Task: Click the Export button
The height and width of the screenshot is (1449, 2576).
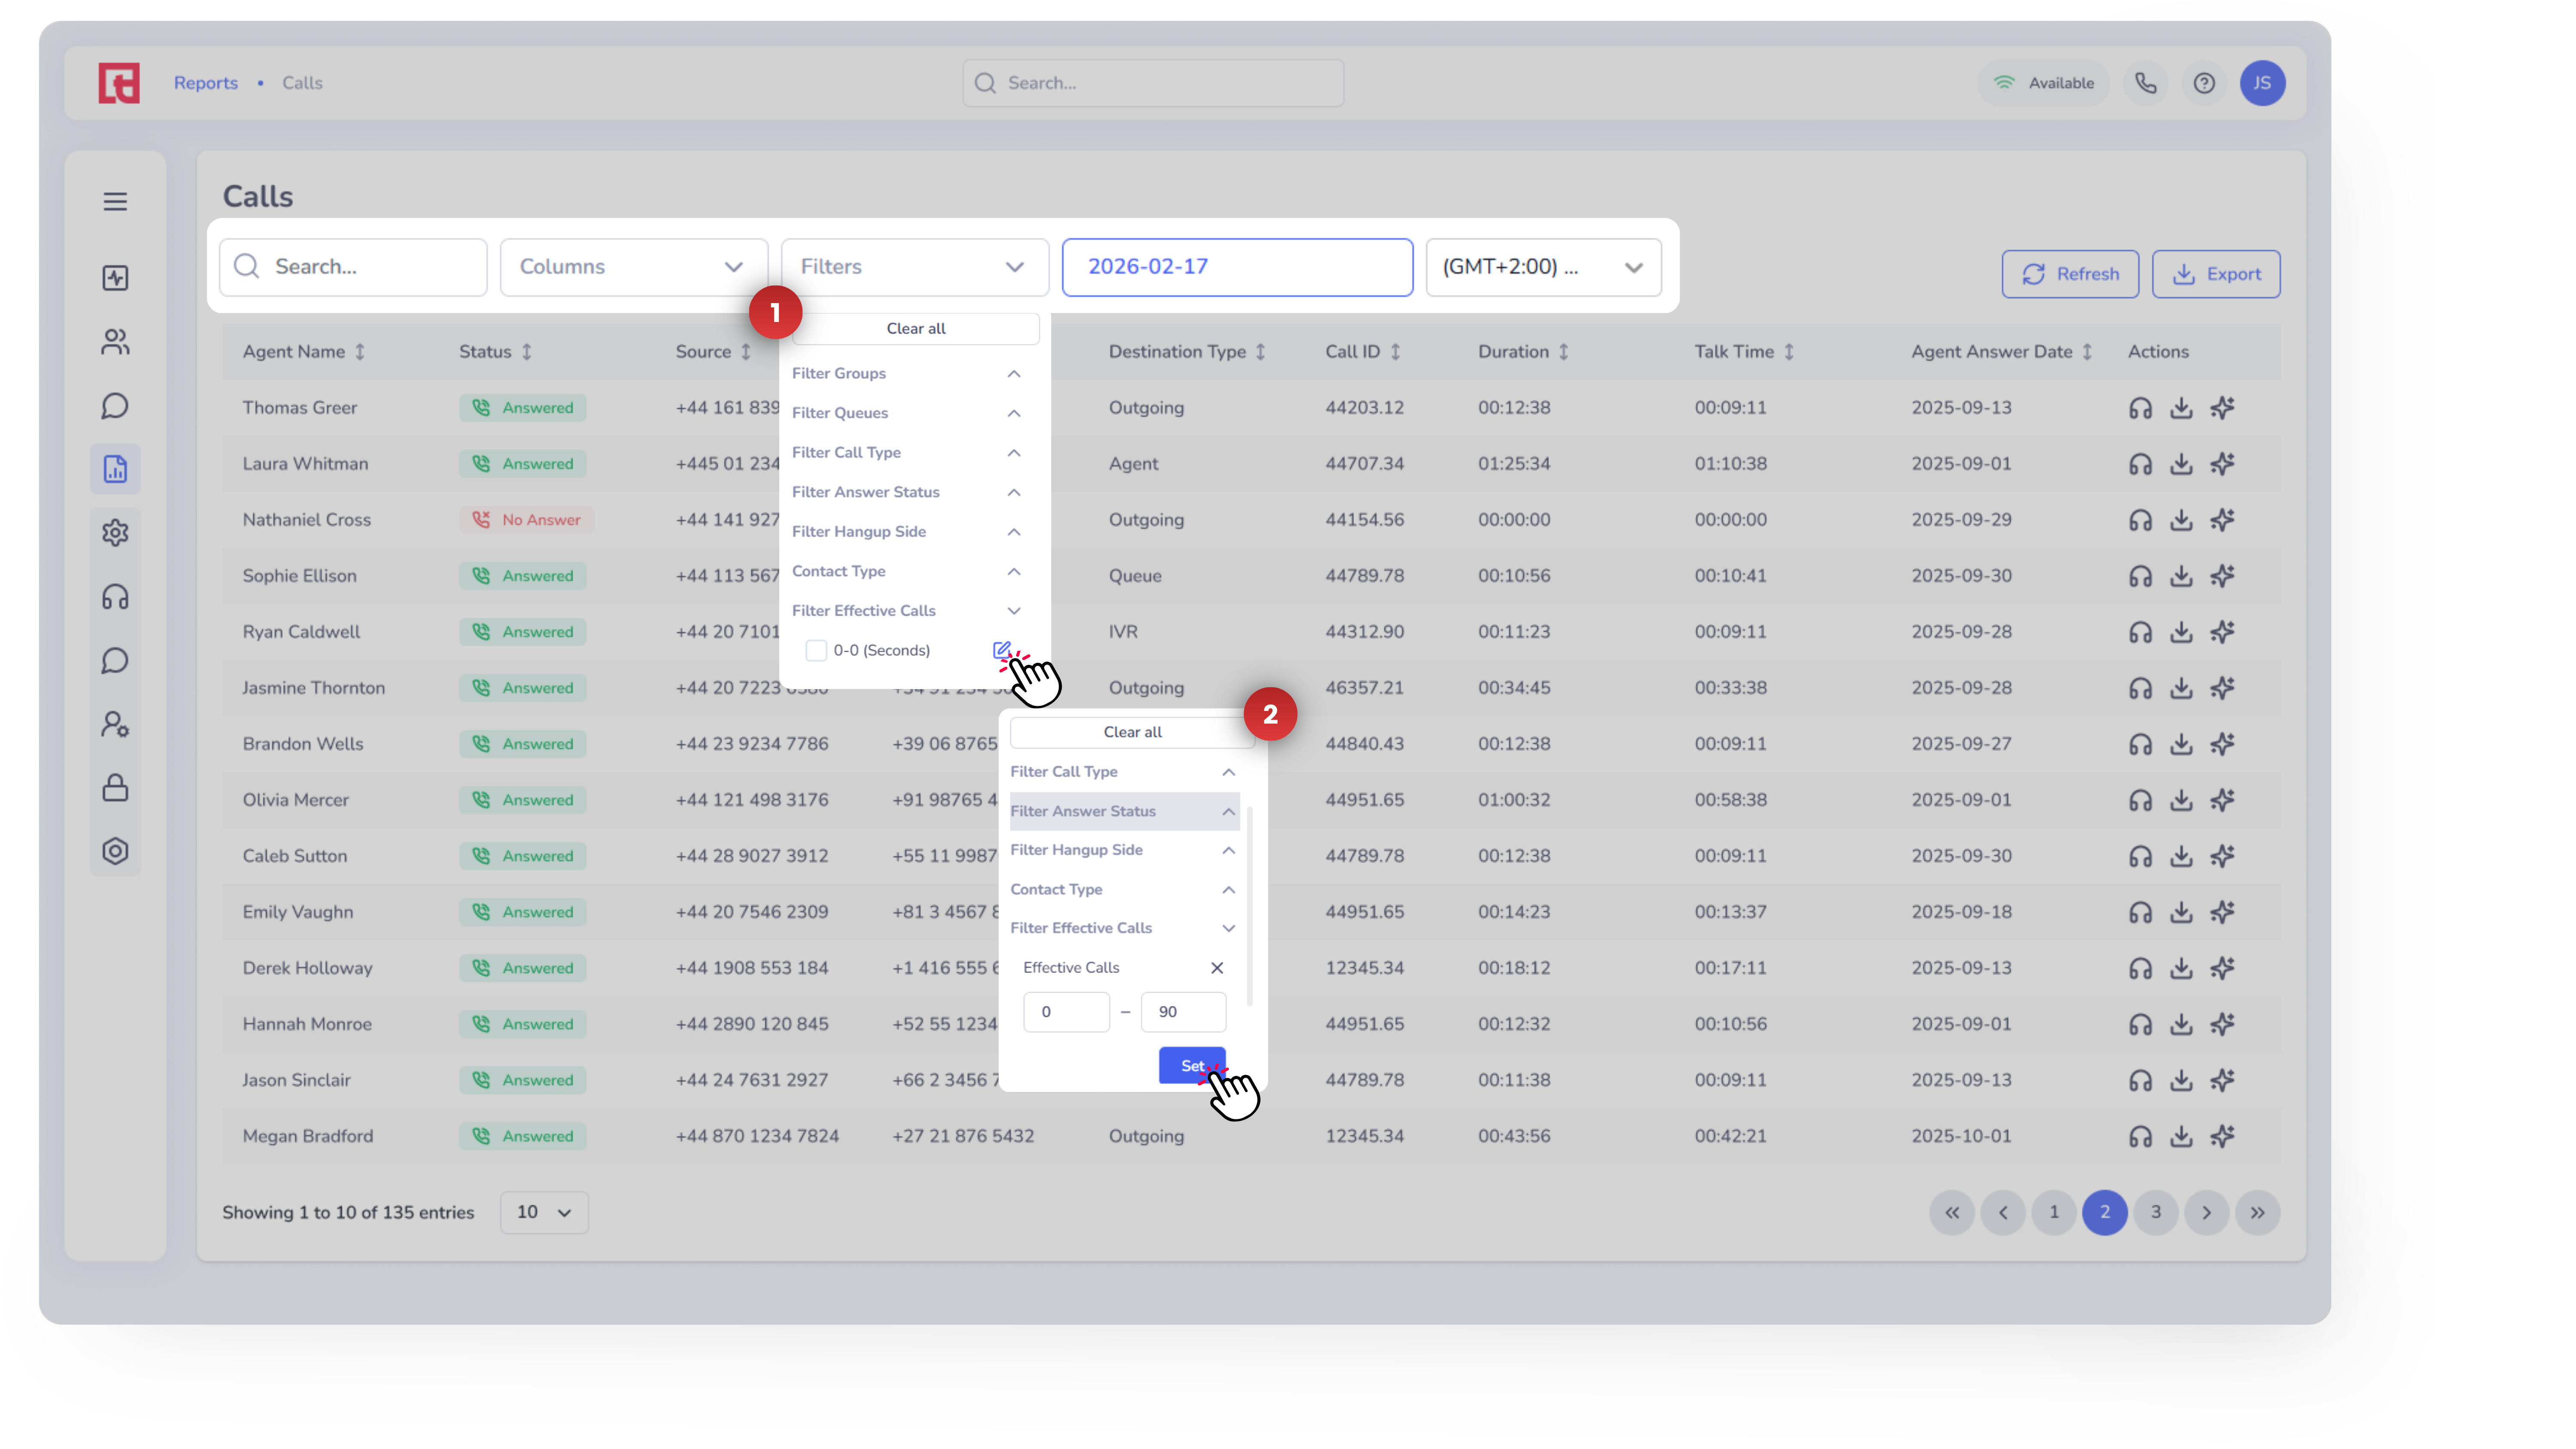Action: tap(2215, 274)
